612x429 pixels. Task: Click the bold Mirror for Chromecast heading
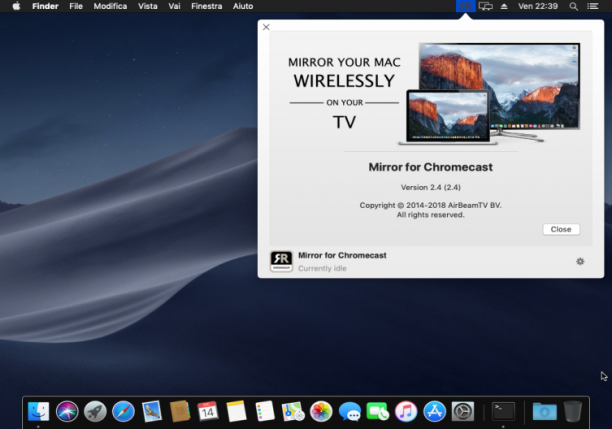point(431,167)
